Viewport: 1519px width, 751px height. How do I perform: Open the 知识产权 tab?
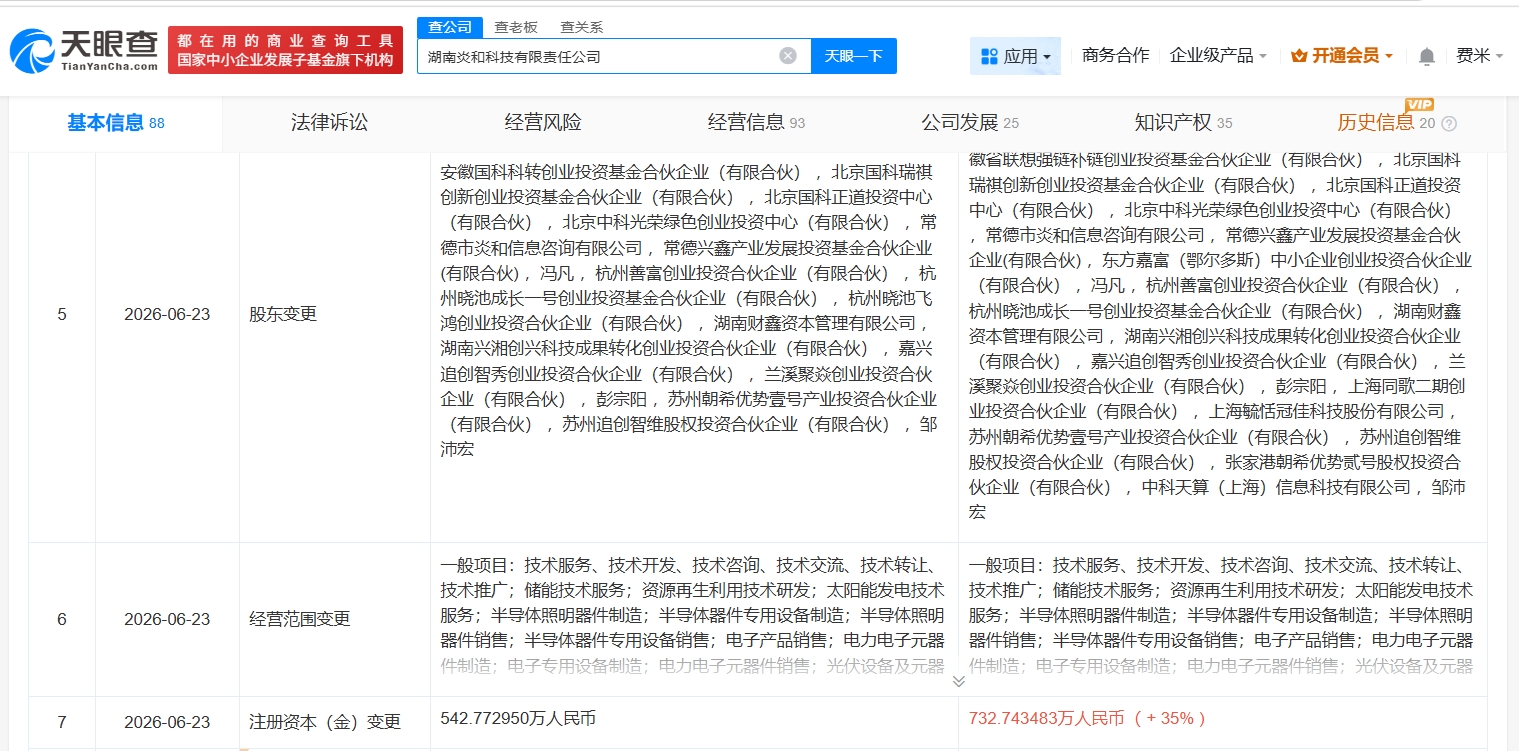tap(1183, 123)
